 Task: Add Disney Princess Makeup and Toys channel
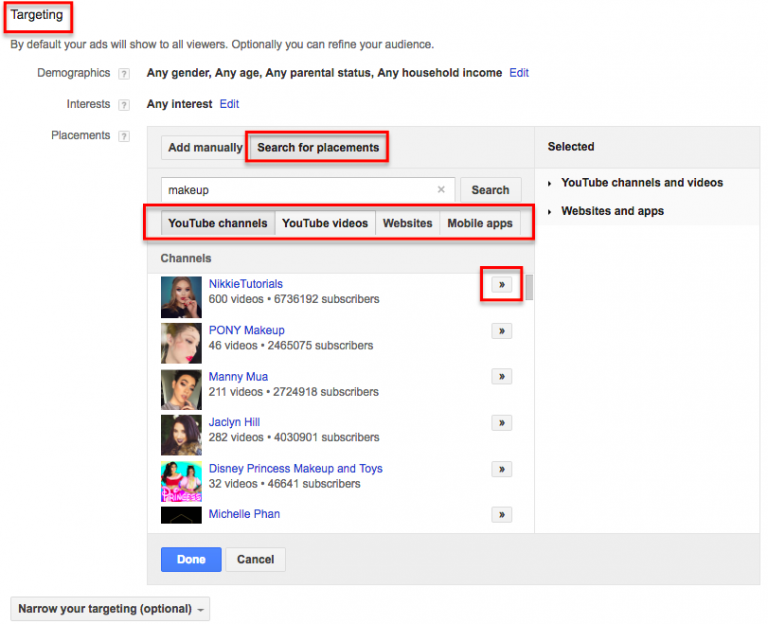point(501,469)
